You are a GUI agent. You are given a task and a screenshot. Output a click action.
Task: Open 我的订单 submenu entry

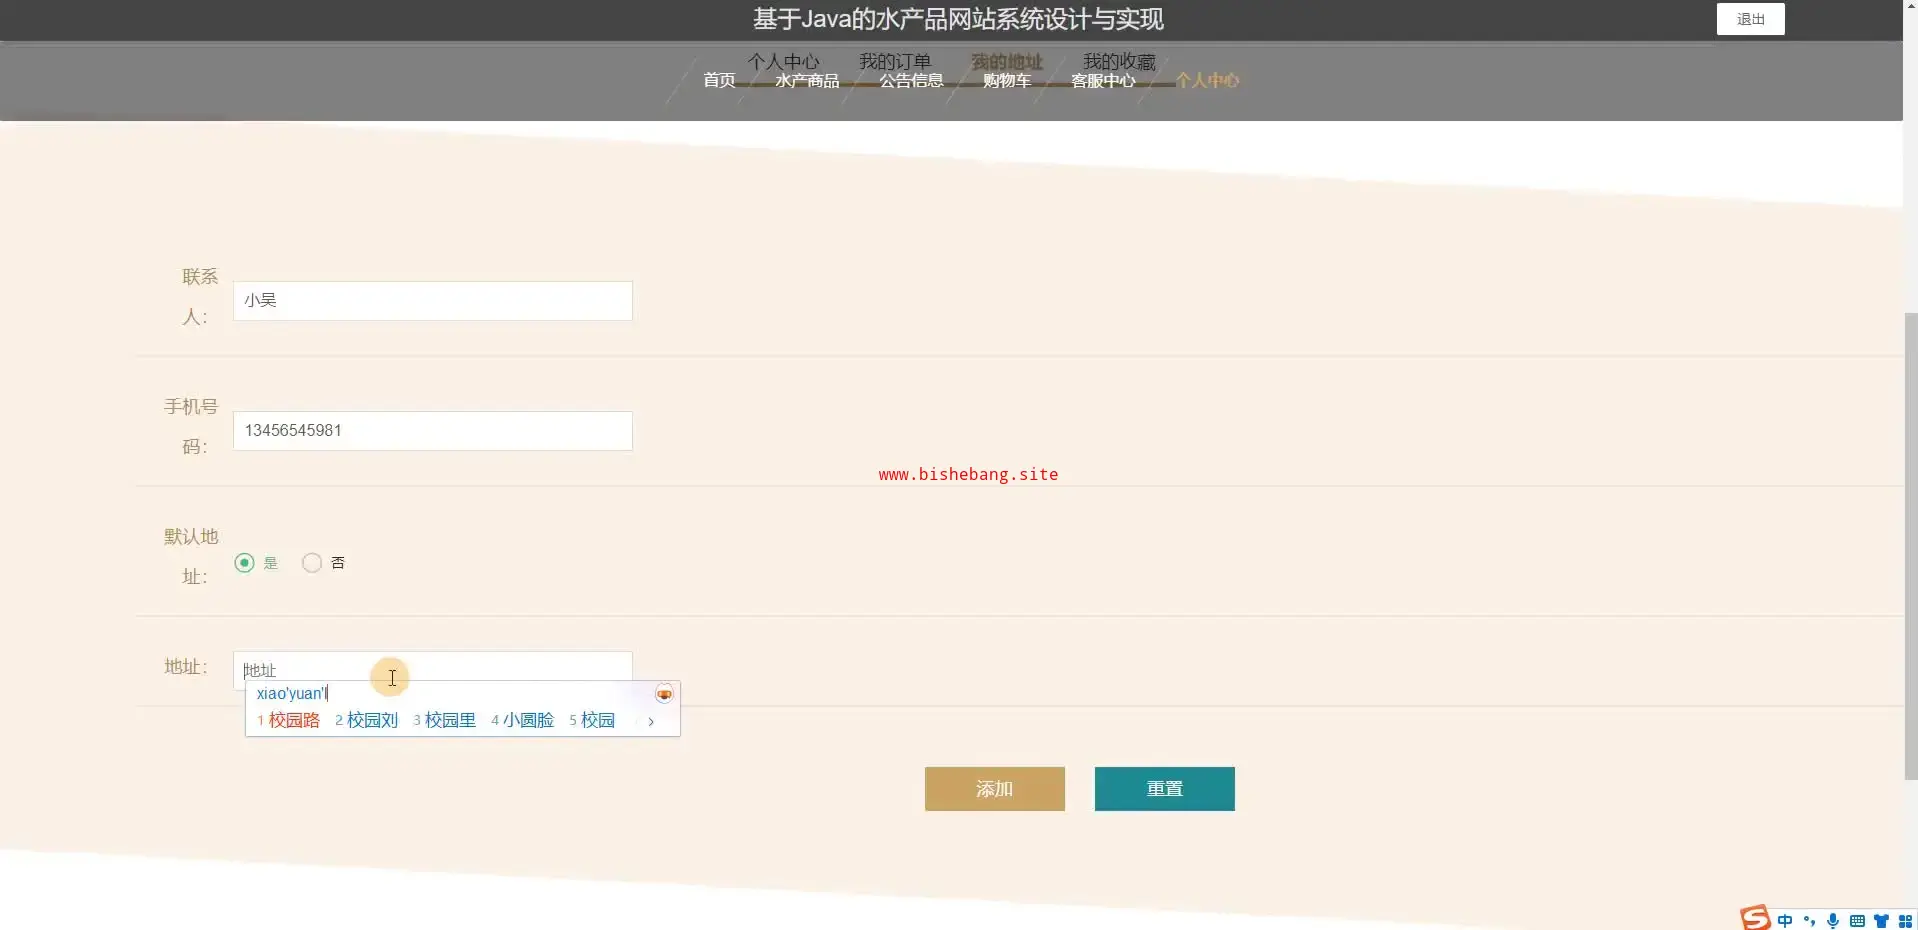(895, 61)
